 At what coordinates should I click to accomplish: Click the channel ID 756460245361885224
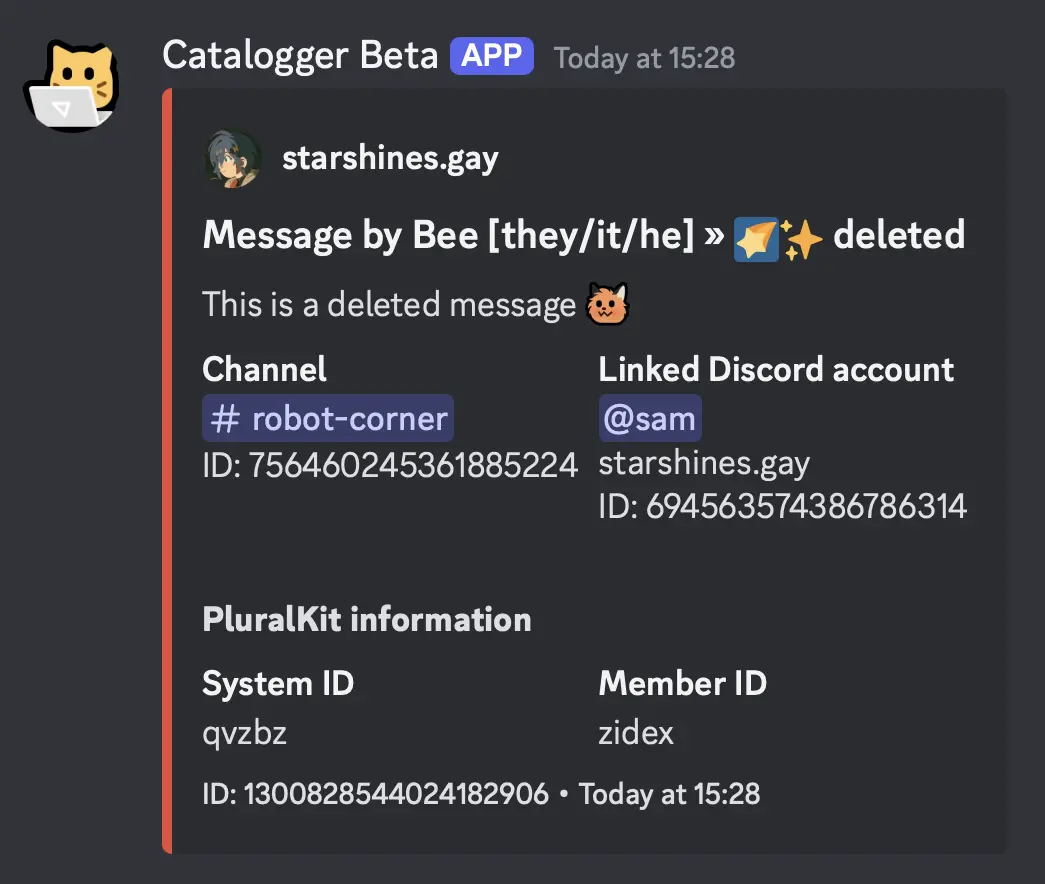390,465
